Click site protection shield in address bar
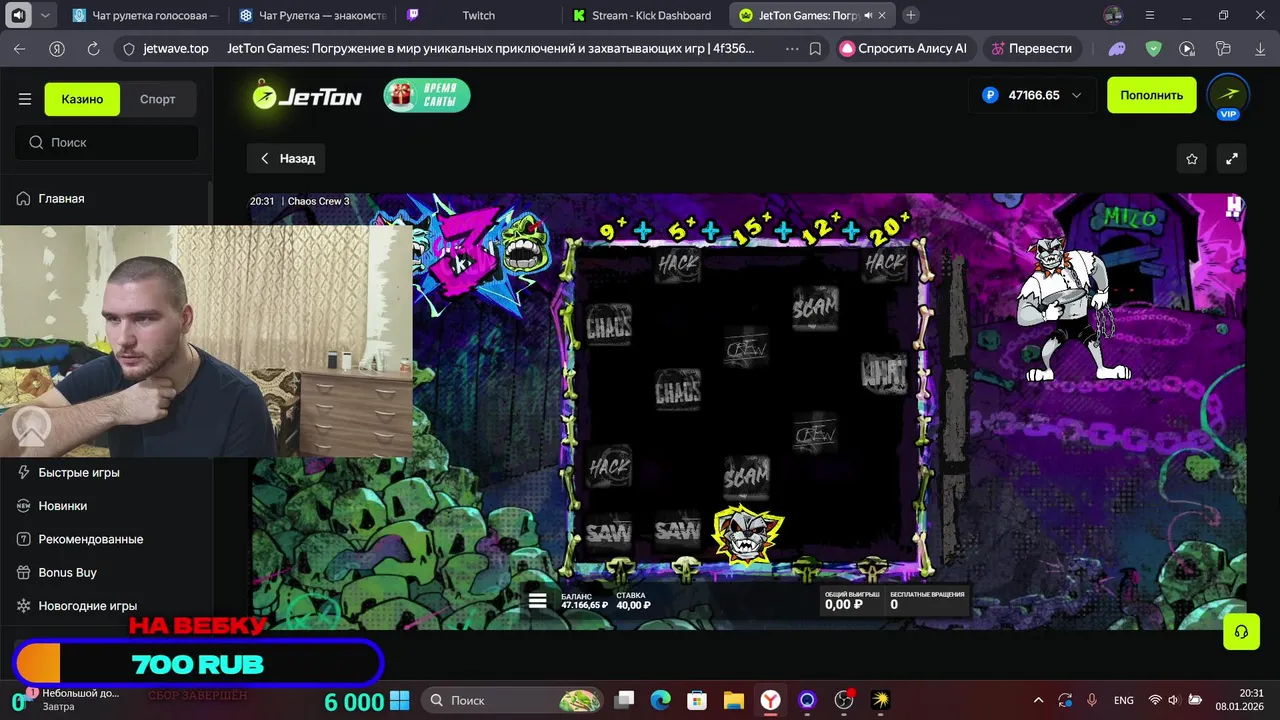The image size is (1280, 720). point(128,48)
